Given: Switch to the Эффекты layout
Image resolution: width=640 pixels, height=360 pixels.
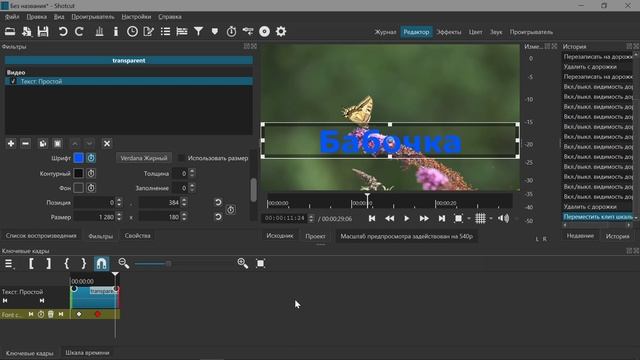Looking at the screenshot, I should click(x=449, y=32).
